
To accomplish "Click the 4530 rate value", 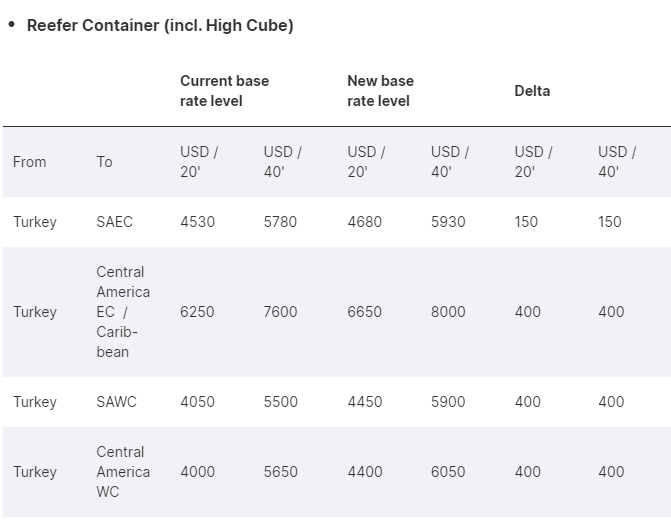I will (197, 222).
